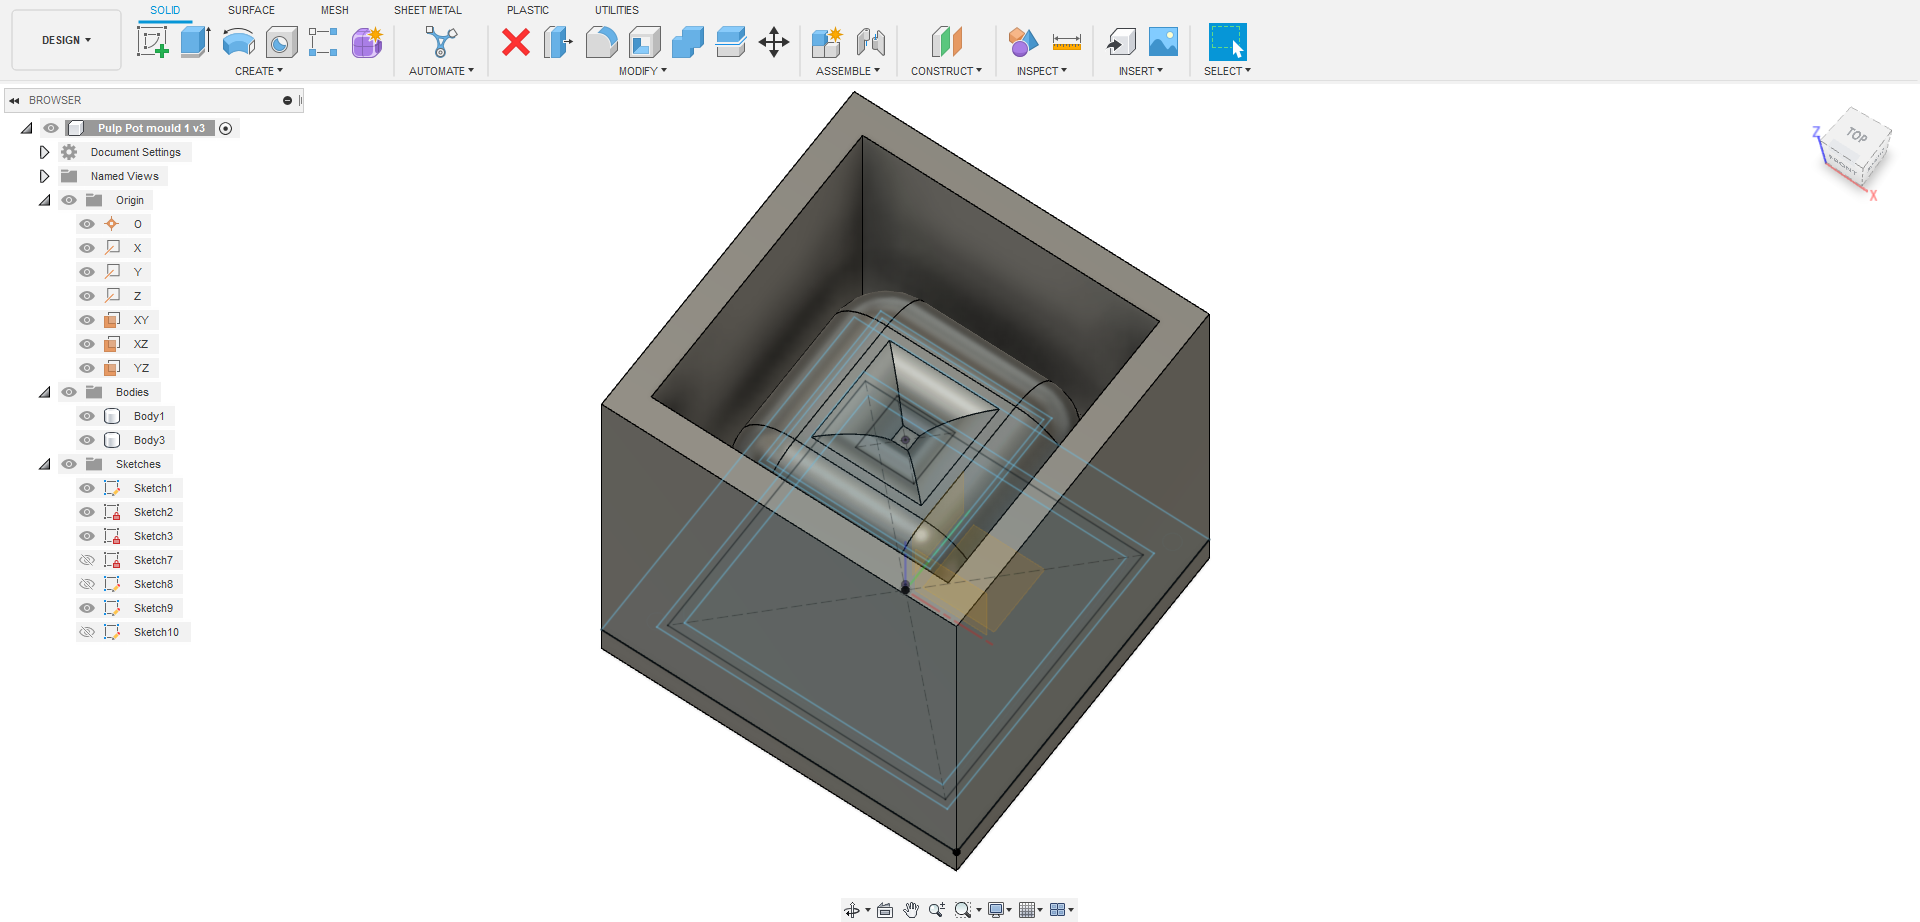Start the Measure tool
The width and height of the screenshot is (1920, 922).
coord(1067,42)
